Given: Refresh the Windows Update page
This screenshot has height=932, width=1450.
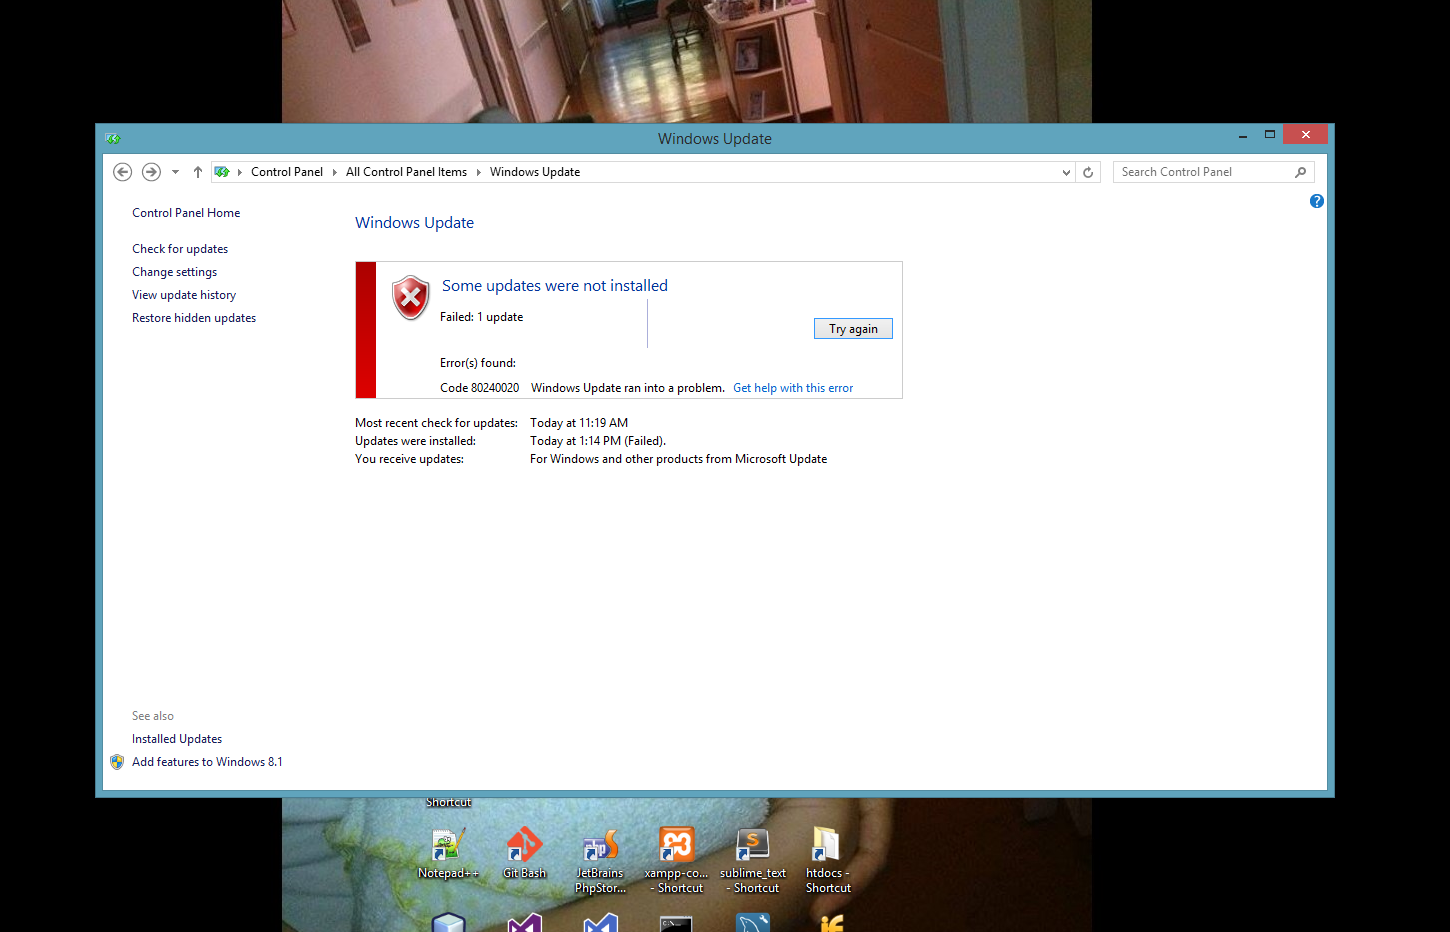Looking at the screenshot, I should 1088,172.
